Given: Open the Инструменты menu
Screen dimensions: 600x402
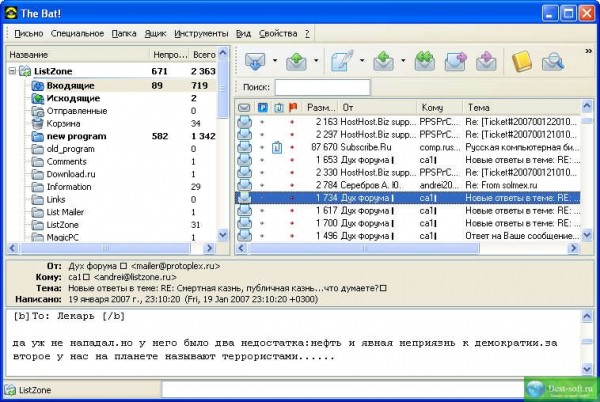Looking at the screenshot, I should [x=201, y=34].
